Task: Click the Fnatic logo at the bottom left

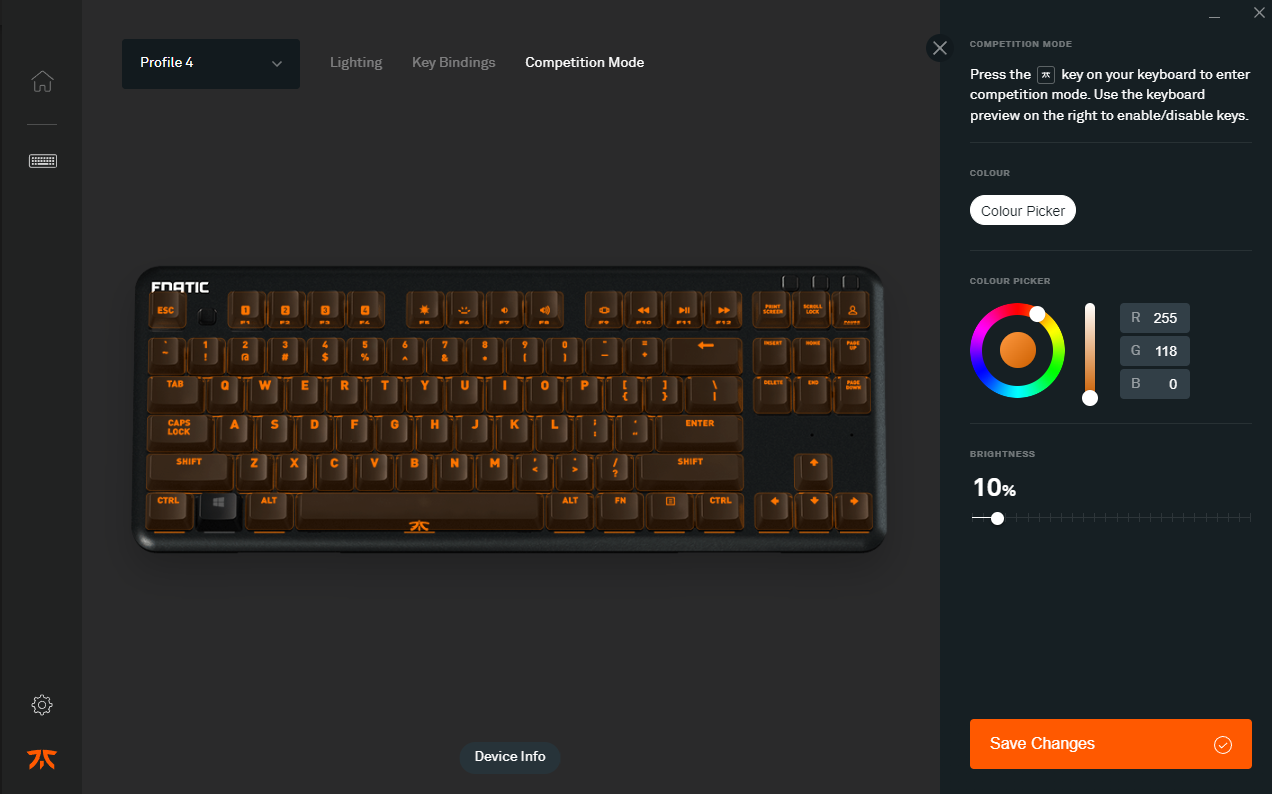Action: (x=42, y=759)
